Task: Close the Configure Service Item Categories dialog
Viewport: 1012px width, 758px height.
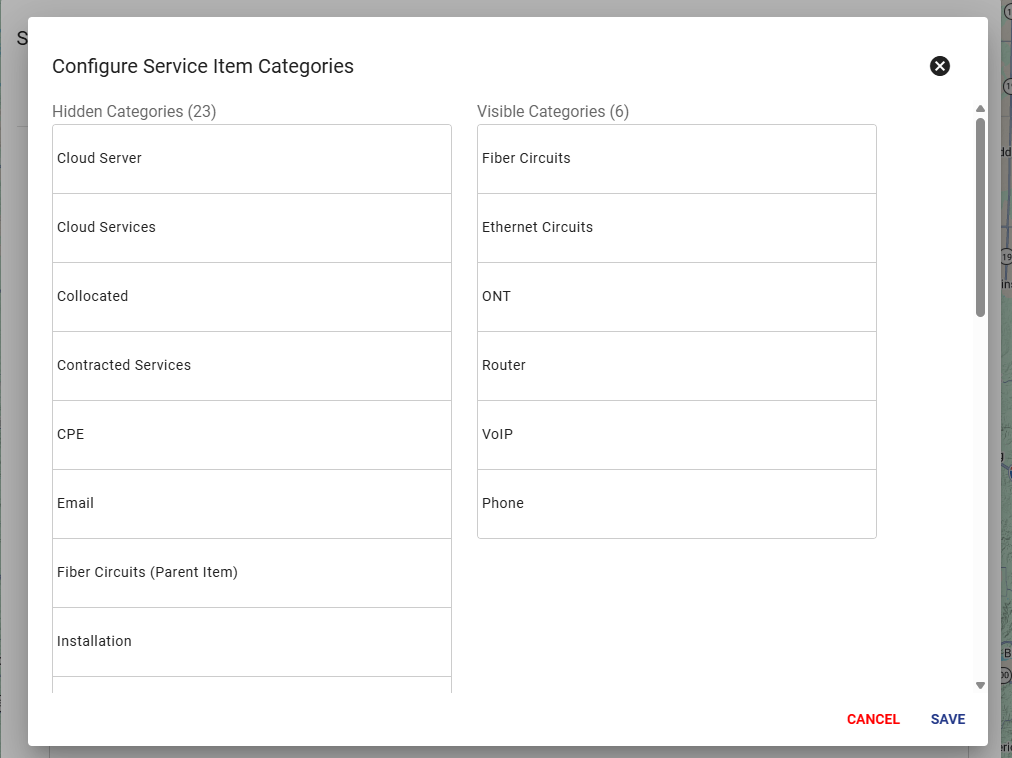Action: [x=940, y=66]
